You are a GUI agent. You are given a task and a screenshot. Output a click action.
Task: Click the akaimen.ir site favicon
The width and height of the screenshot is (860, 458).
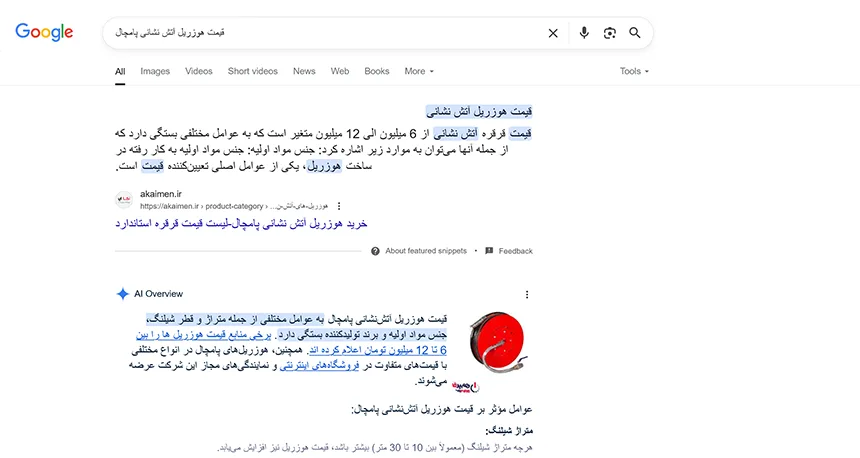124,199
